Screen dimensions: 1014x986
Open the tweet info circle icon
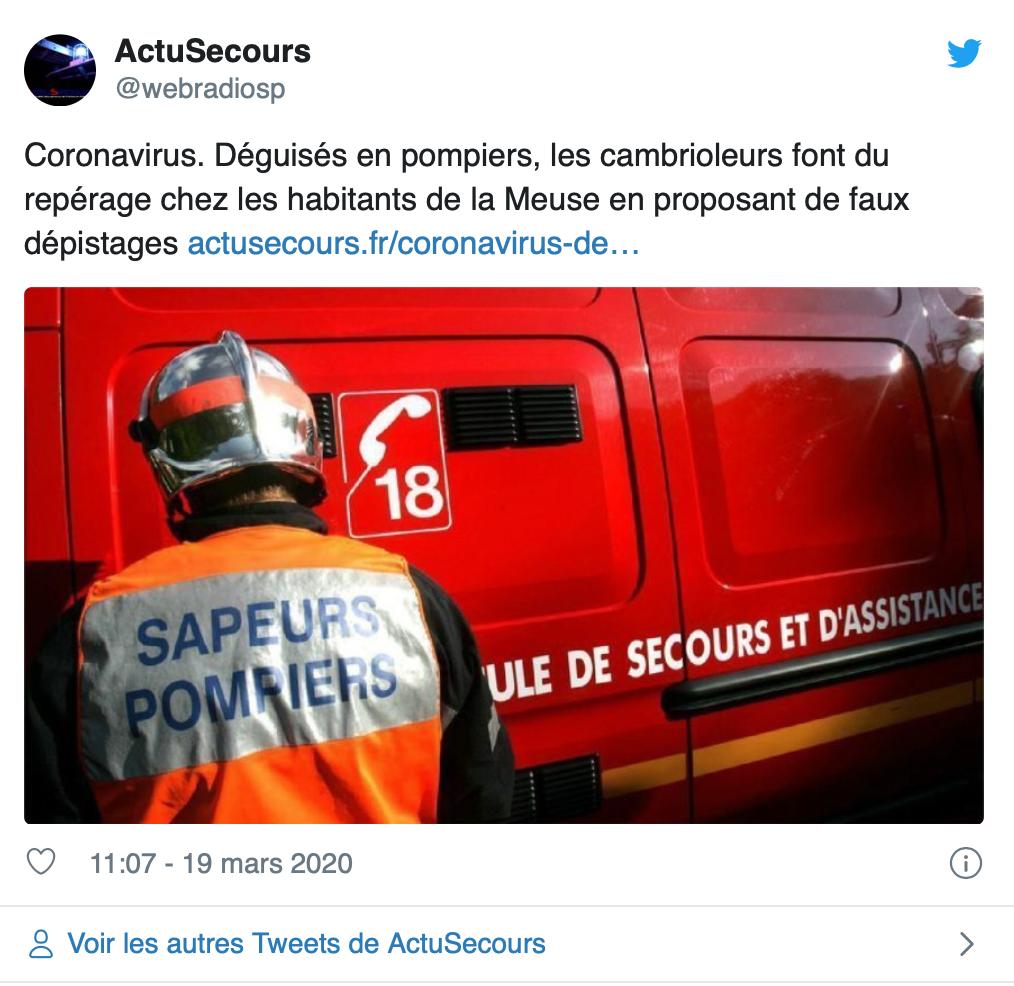[x=965, y=863]
